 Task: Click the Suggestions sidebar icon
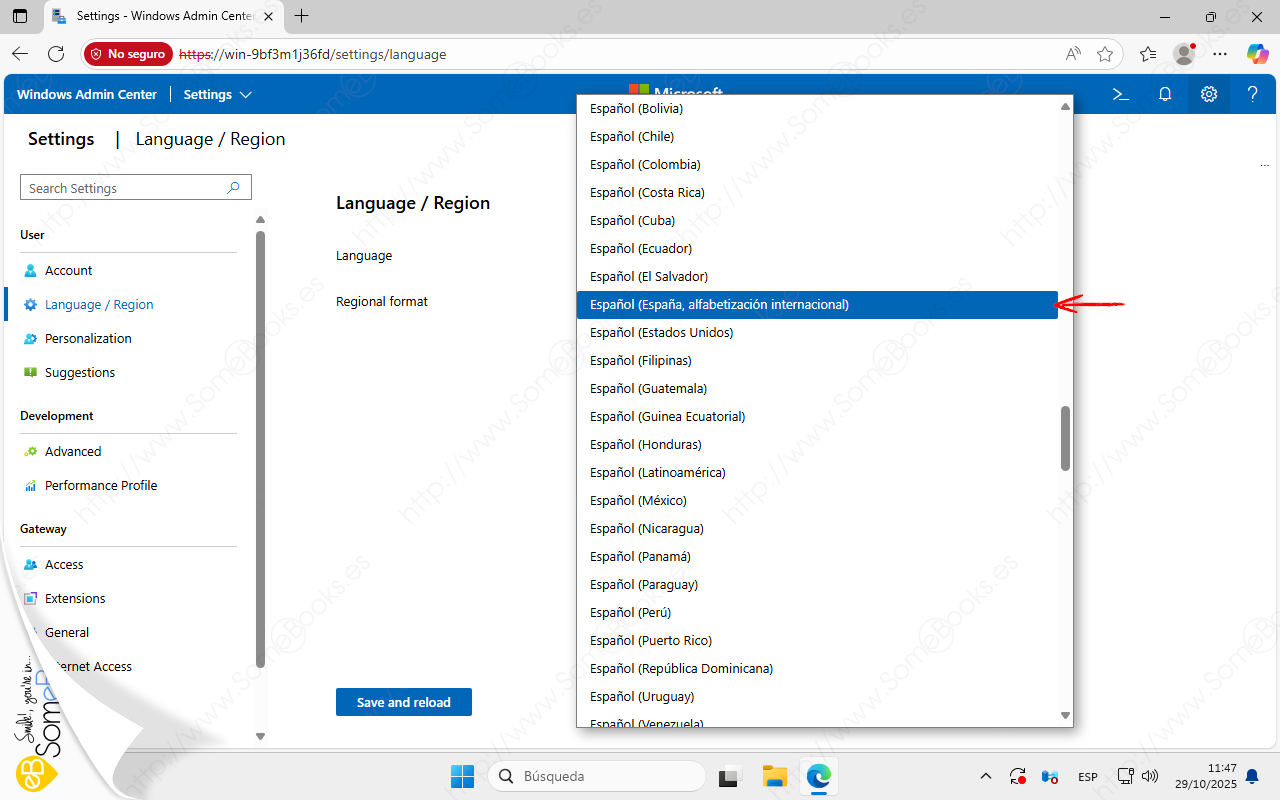[30, 372]
